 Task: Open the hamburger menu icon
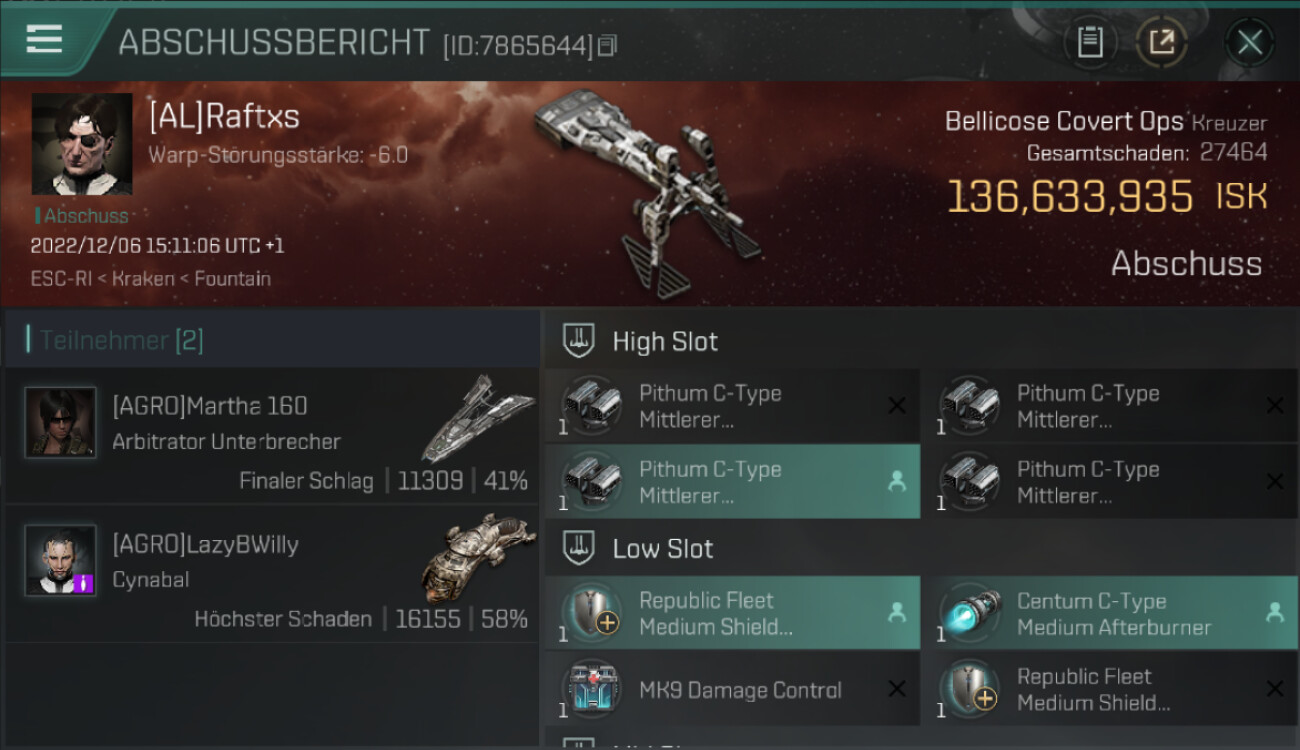click(44, 40)
